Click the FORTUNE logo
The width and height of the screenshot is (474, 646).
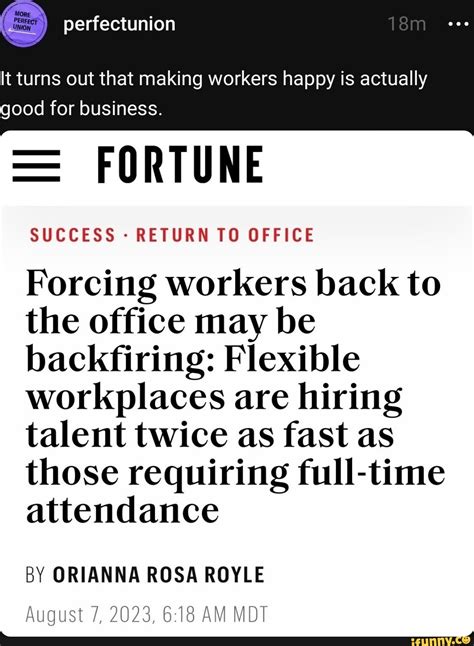click(x=180, y=164)
